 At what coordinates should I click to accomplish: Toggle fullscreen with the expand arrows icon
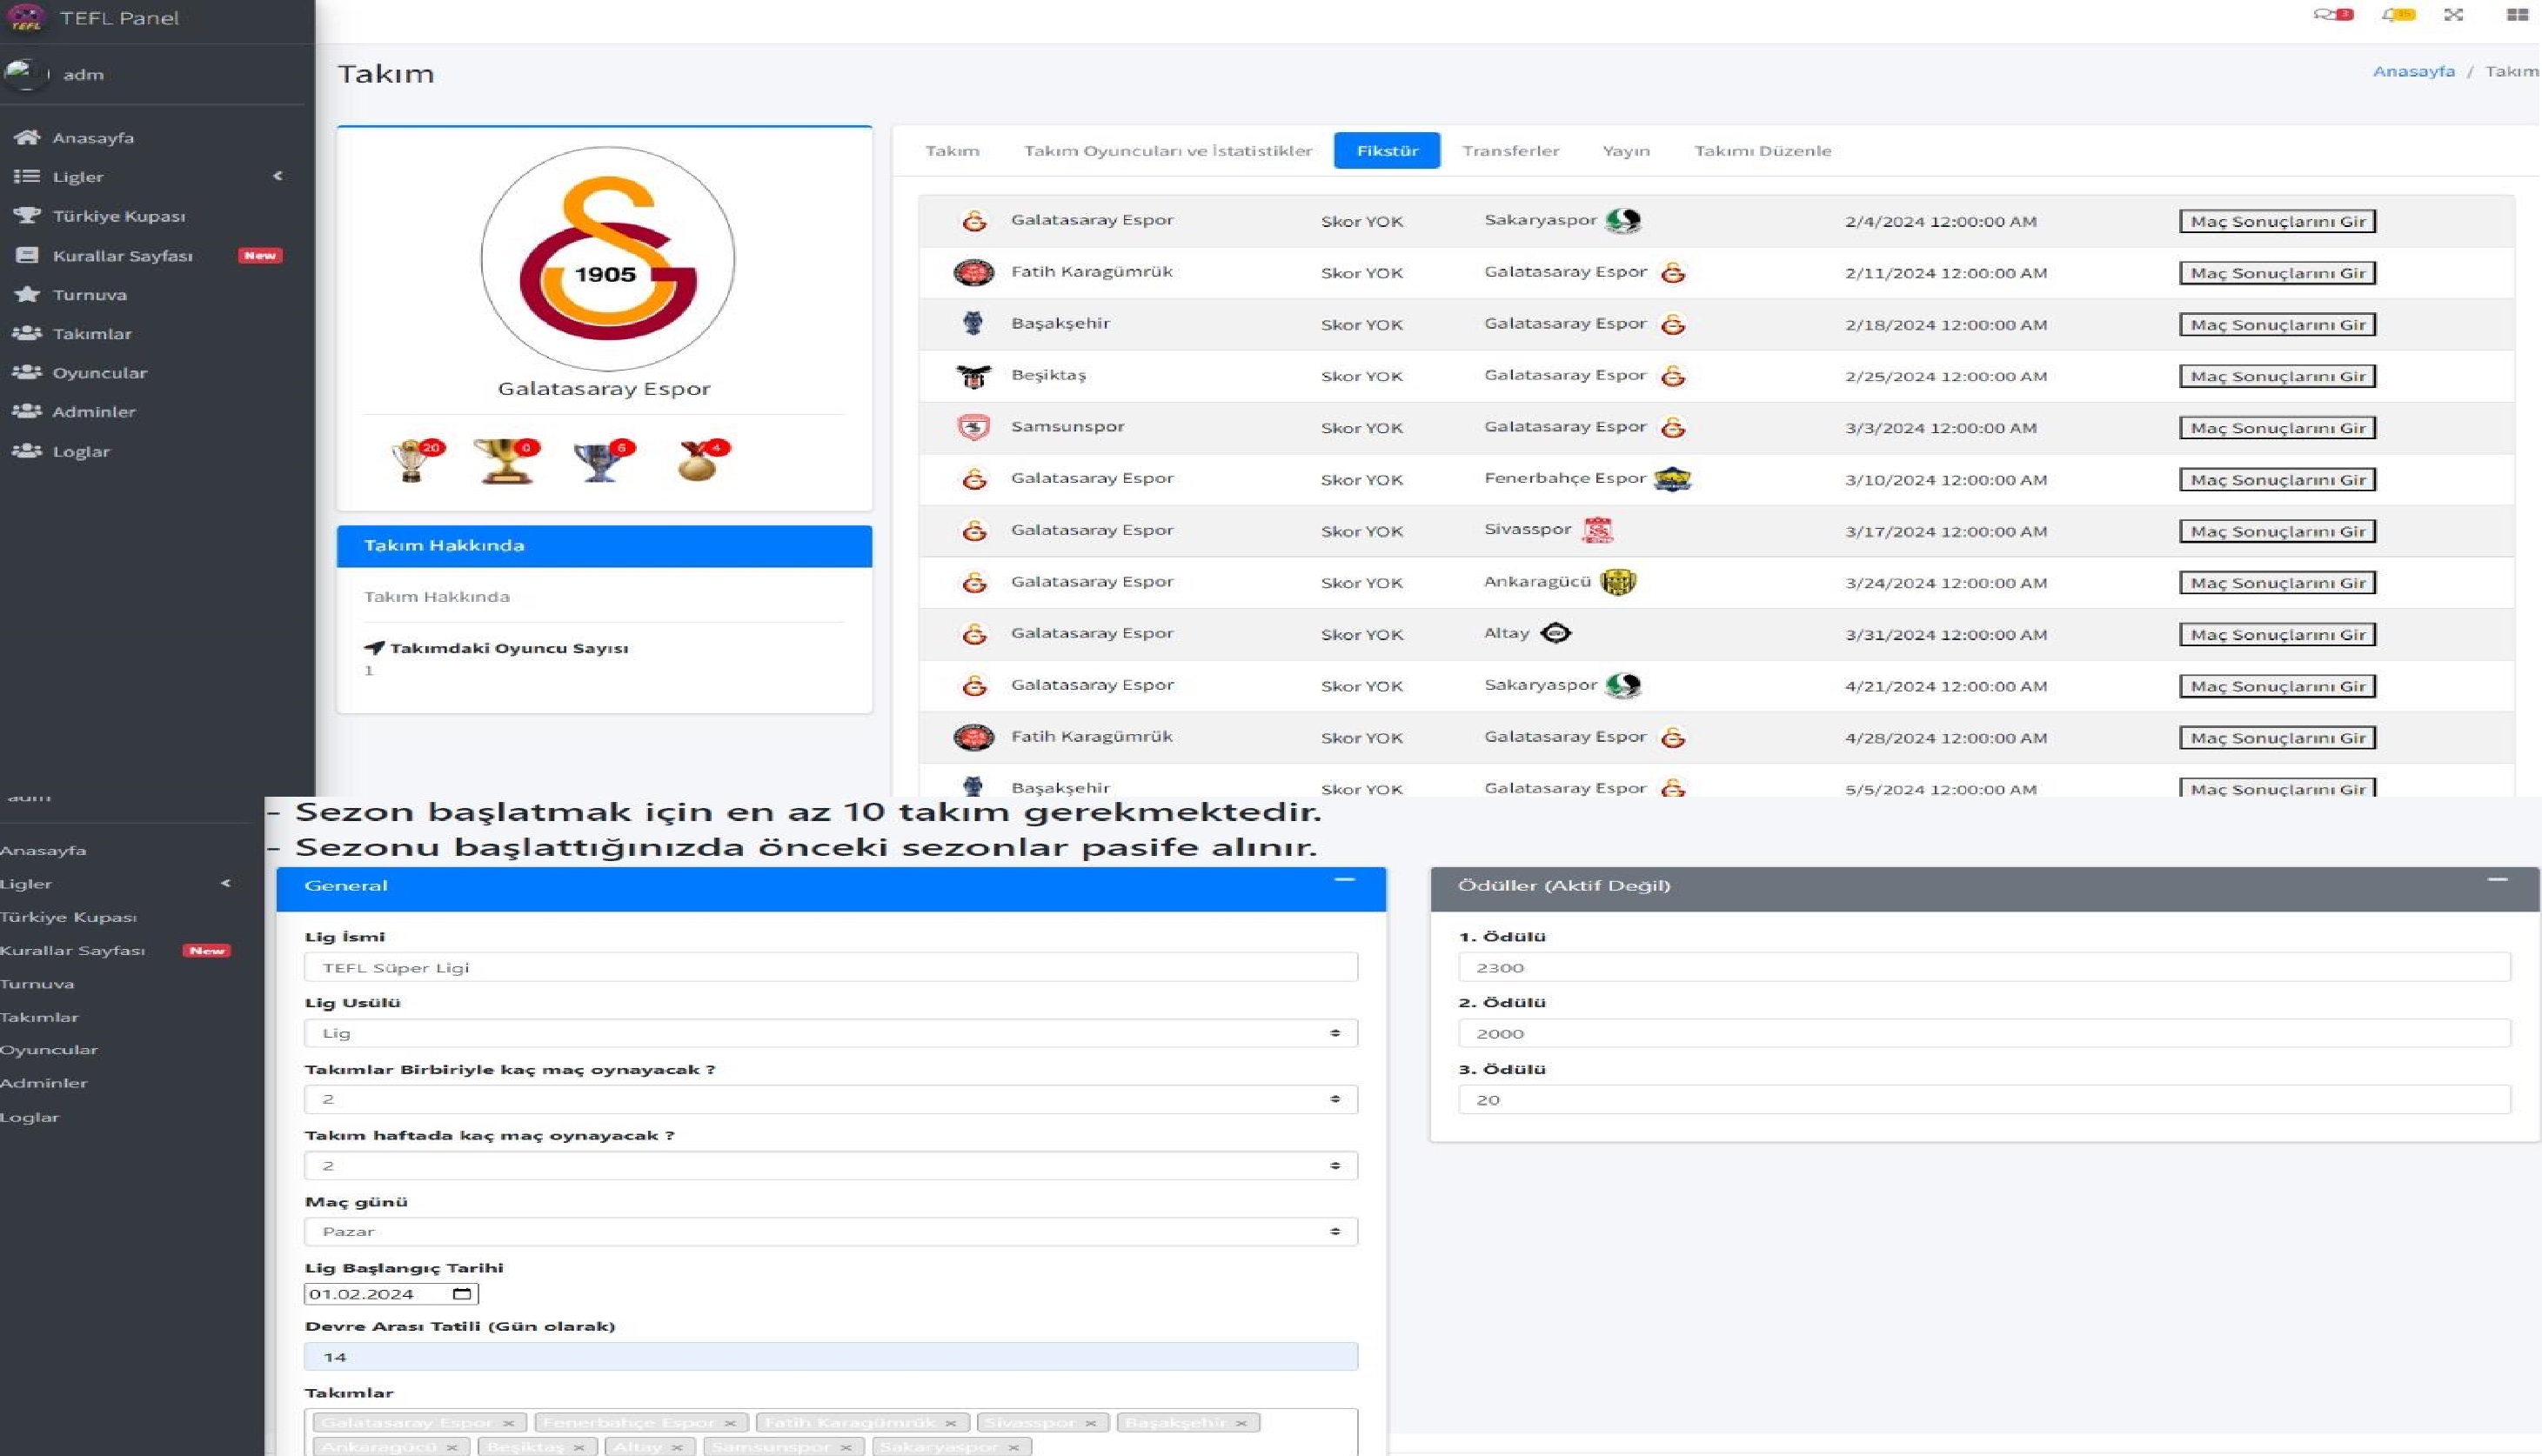(2454, 14)
